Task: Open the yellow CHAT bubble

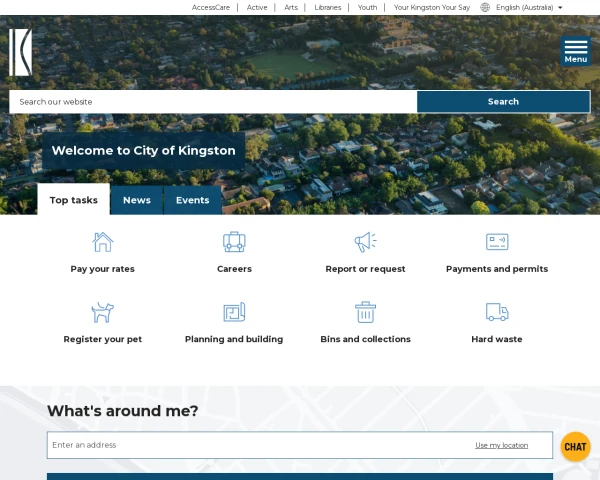Action: [x=575, y=447]
